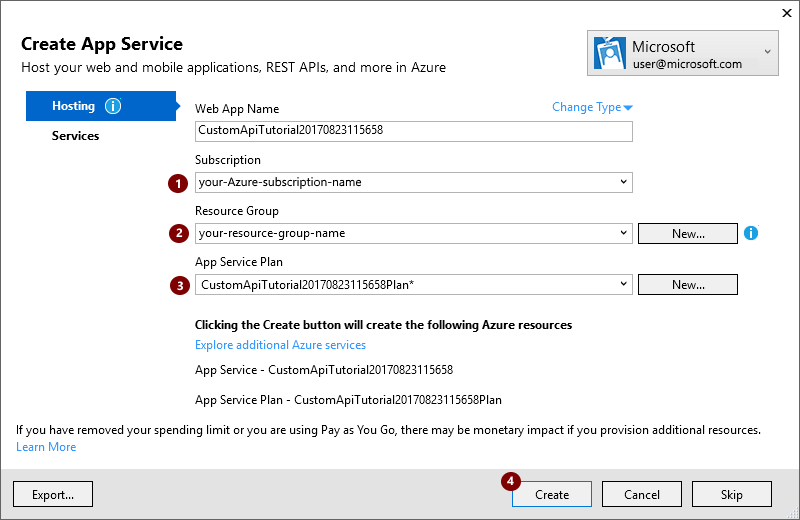
Task: Click the info icon on Hosting tab
Action: click(113, 106)
